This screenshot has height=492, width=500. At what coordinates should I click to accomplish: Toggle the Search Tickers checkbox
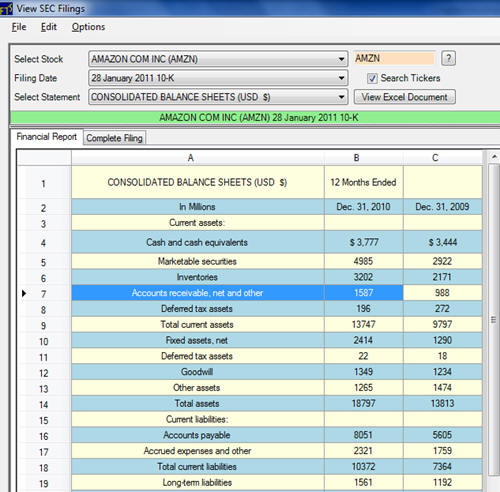(372, 79)
